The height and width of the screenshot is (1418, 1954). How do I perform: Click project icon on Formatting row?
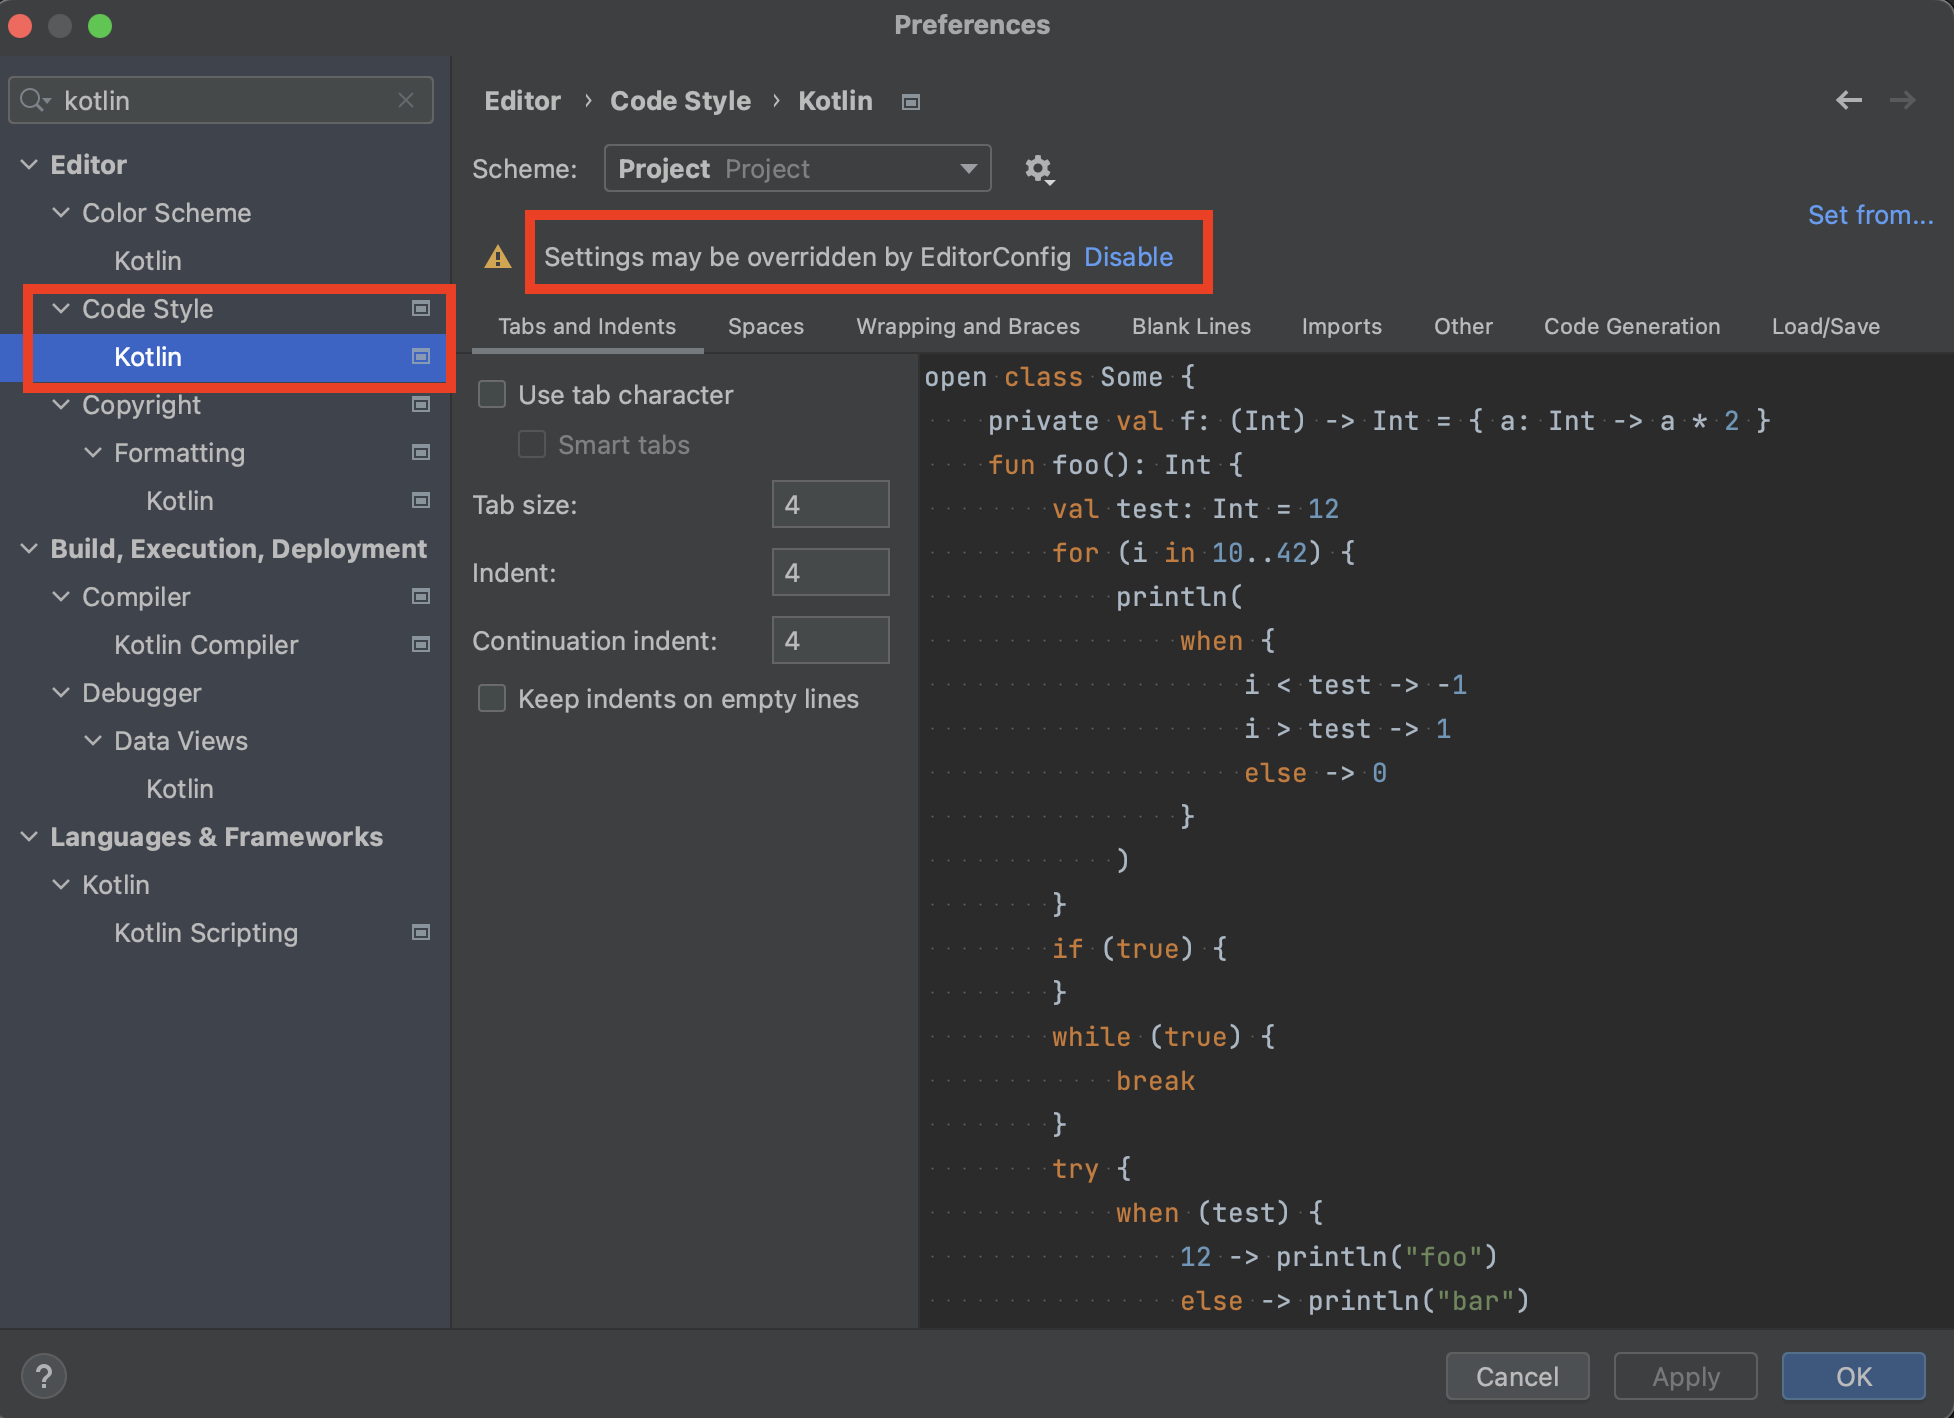pyautogui.click(x=421, y=452)
